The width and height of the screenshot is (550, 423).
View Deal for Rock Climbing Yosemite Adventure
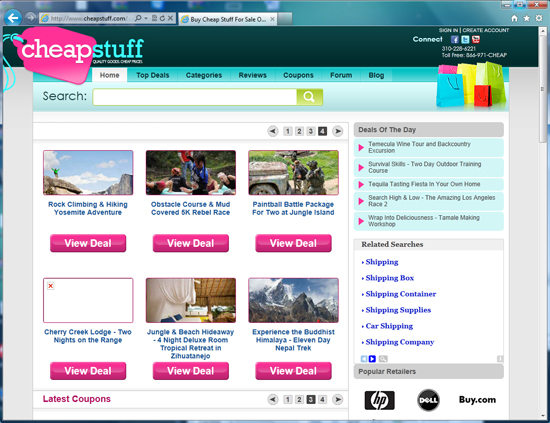88,243
